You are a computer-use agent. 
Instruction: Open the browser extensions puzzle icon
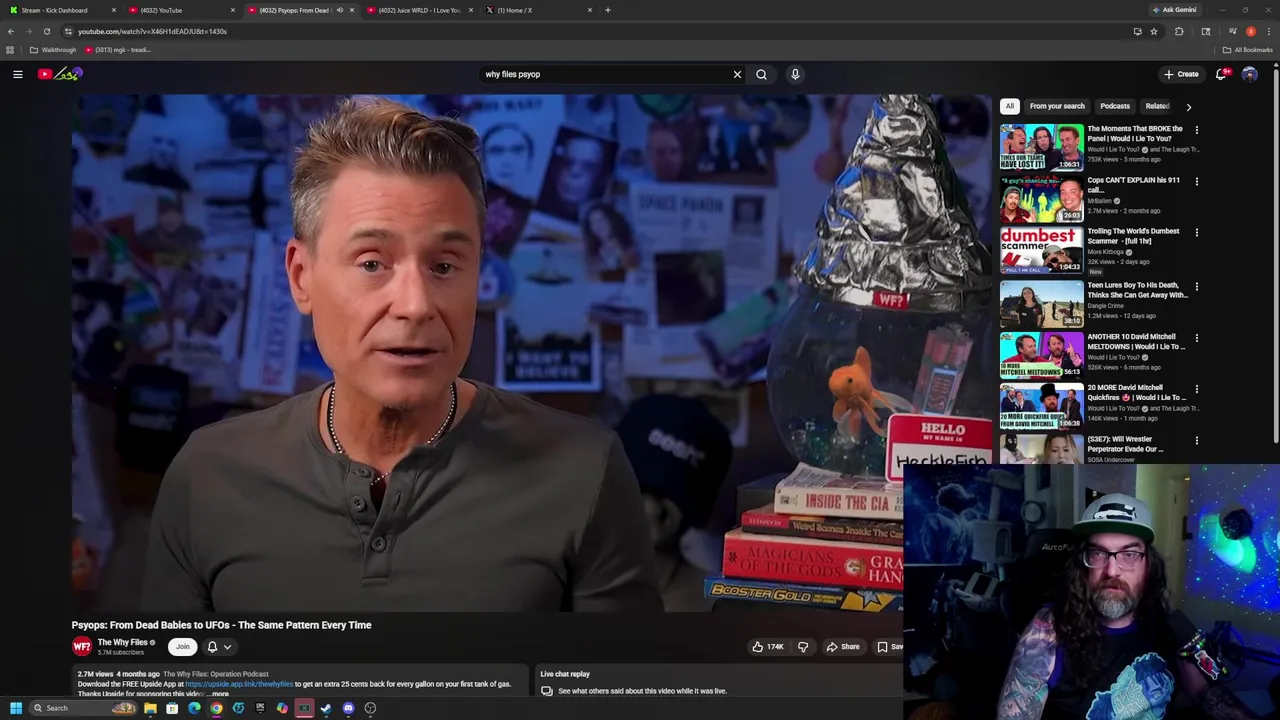(1179, 31)
